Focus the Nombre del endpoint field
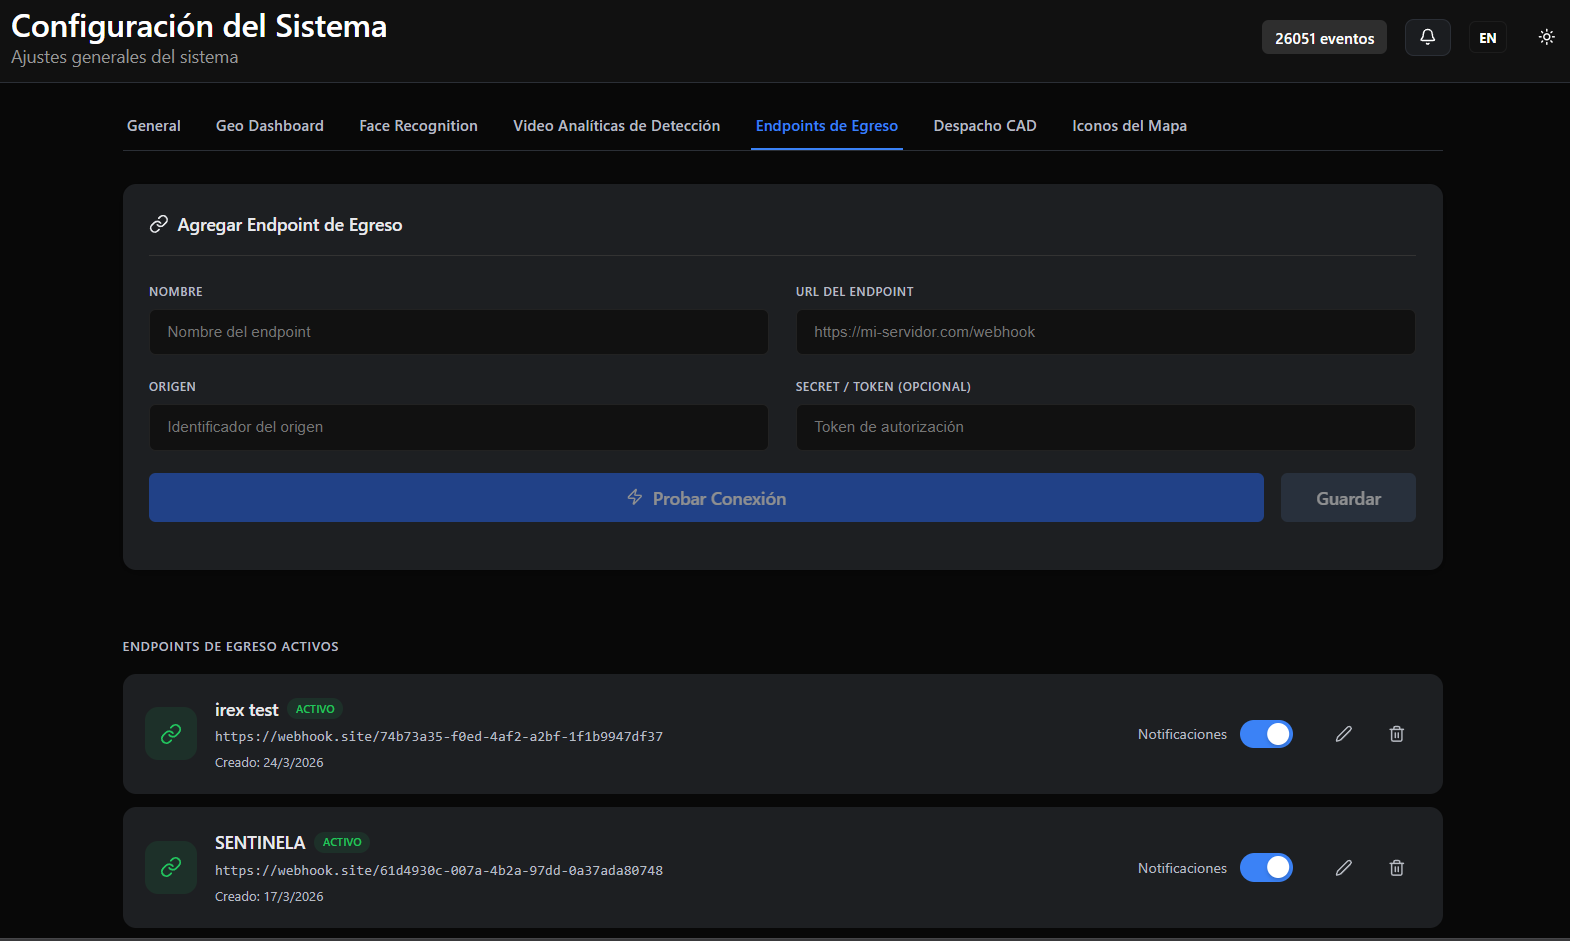The image size is (1570, 941). (x=459, y=332)
